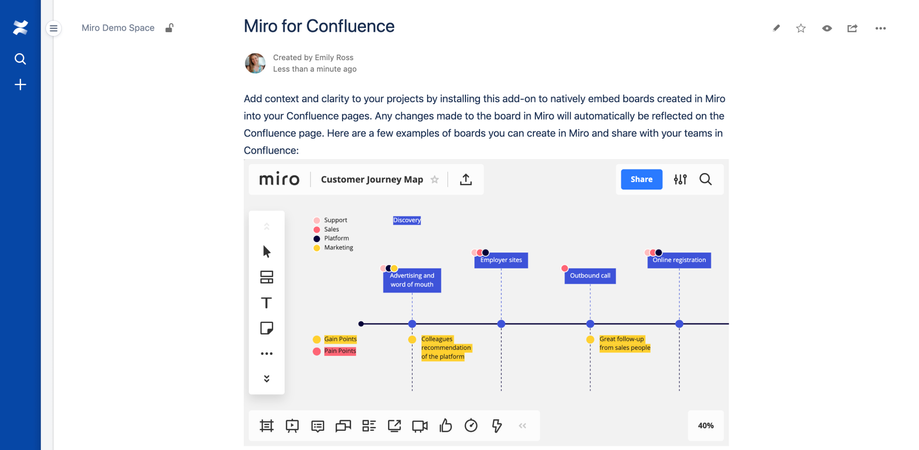This screenshot has width=919, height=450.
Task: Open Confluence search in the sidebar
Action: 20,59
